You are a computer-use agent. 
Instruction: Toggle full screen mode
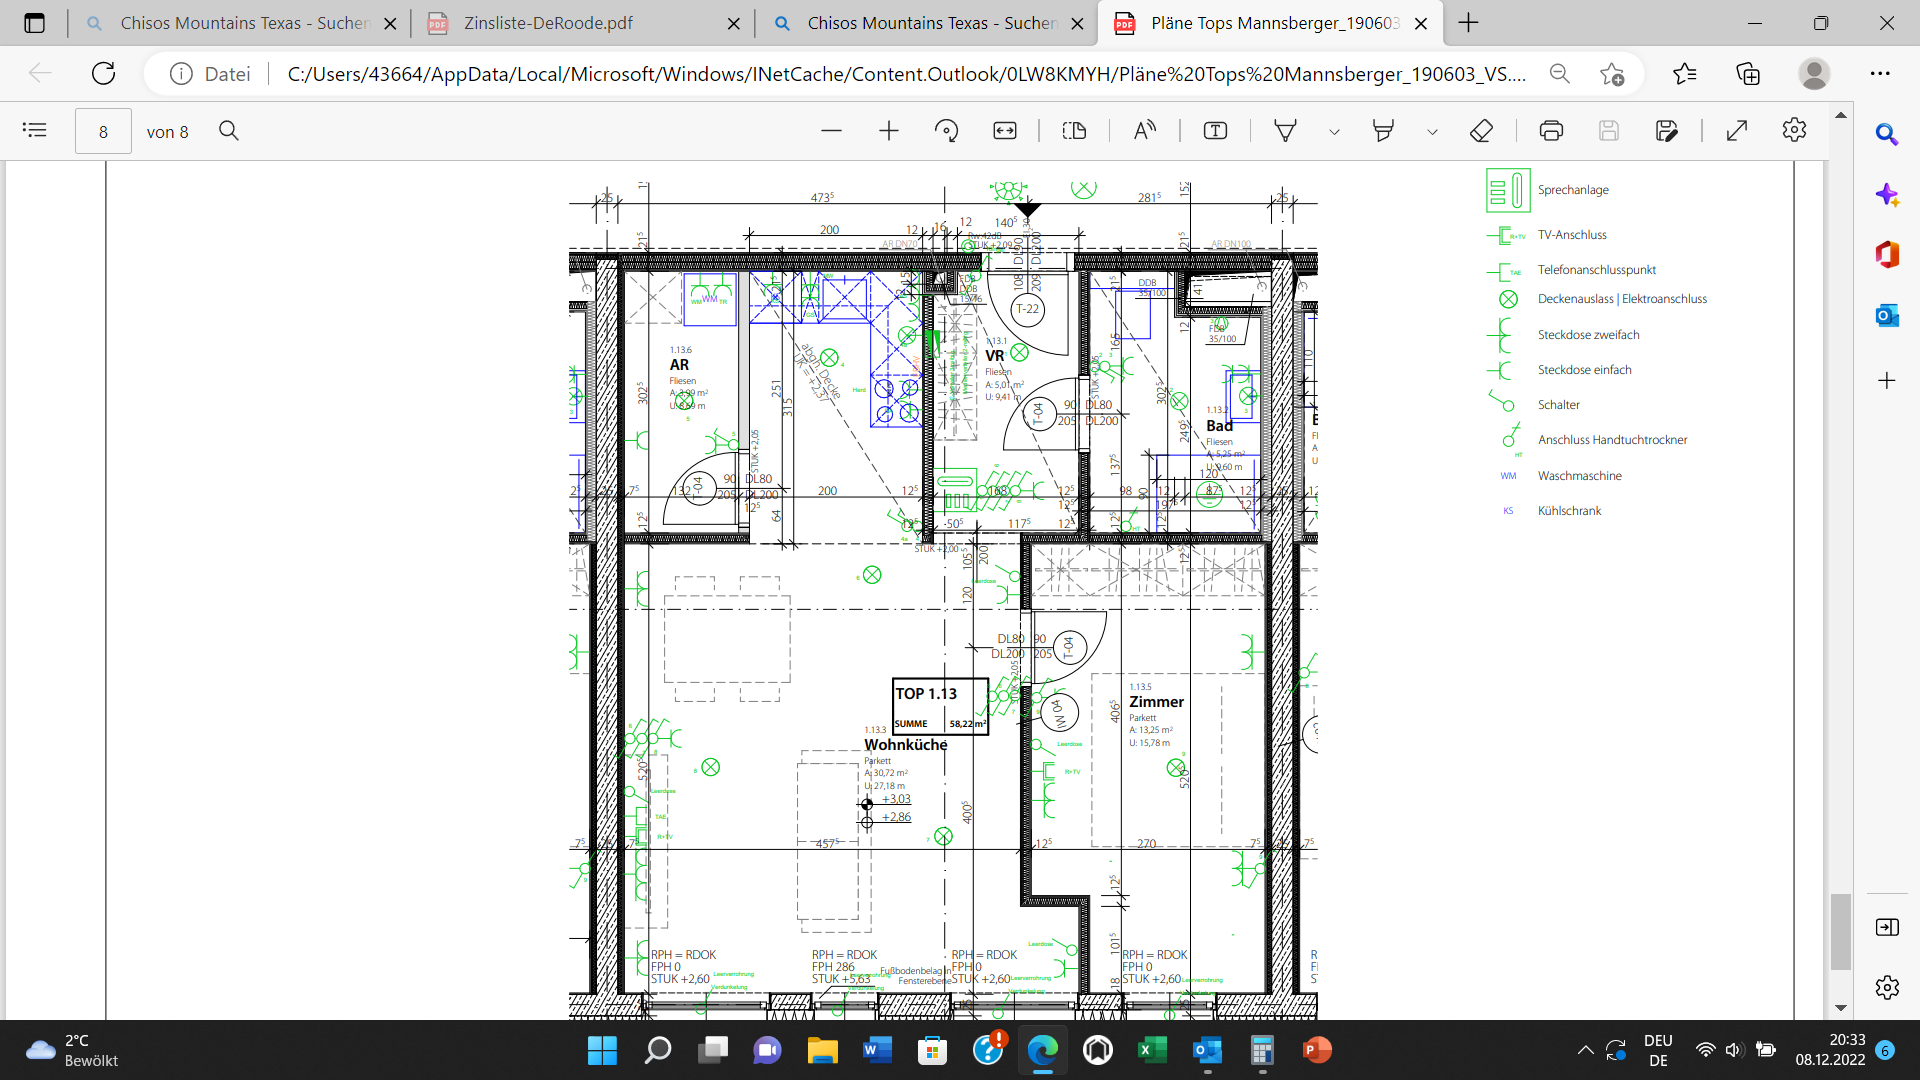click(x=1737, y=131)
